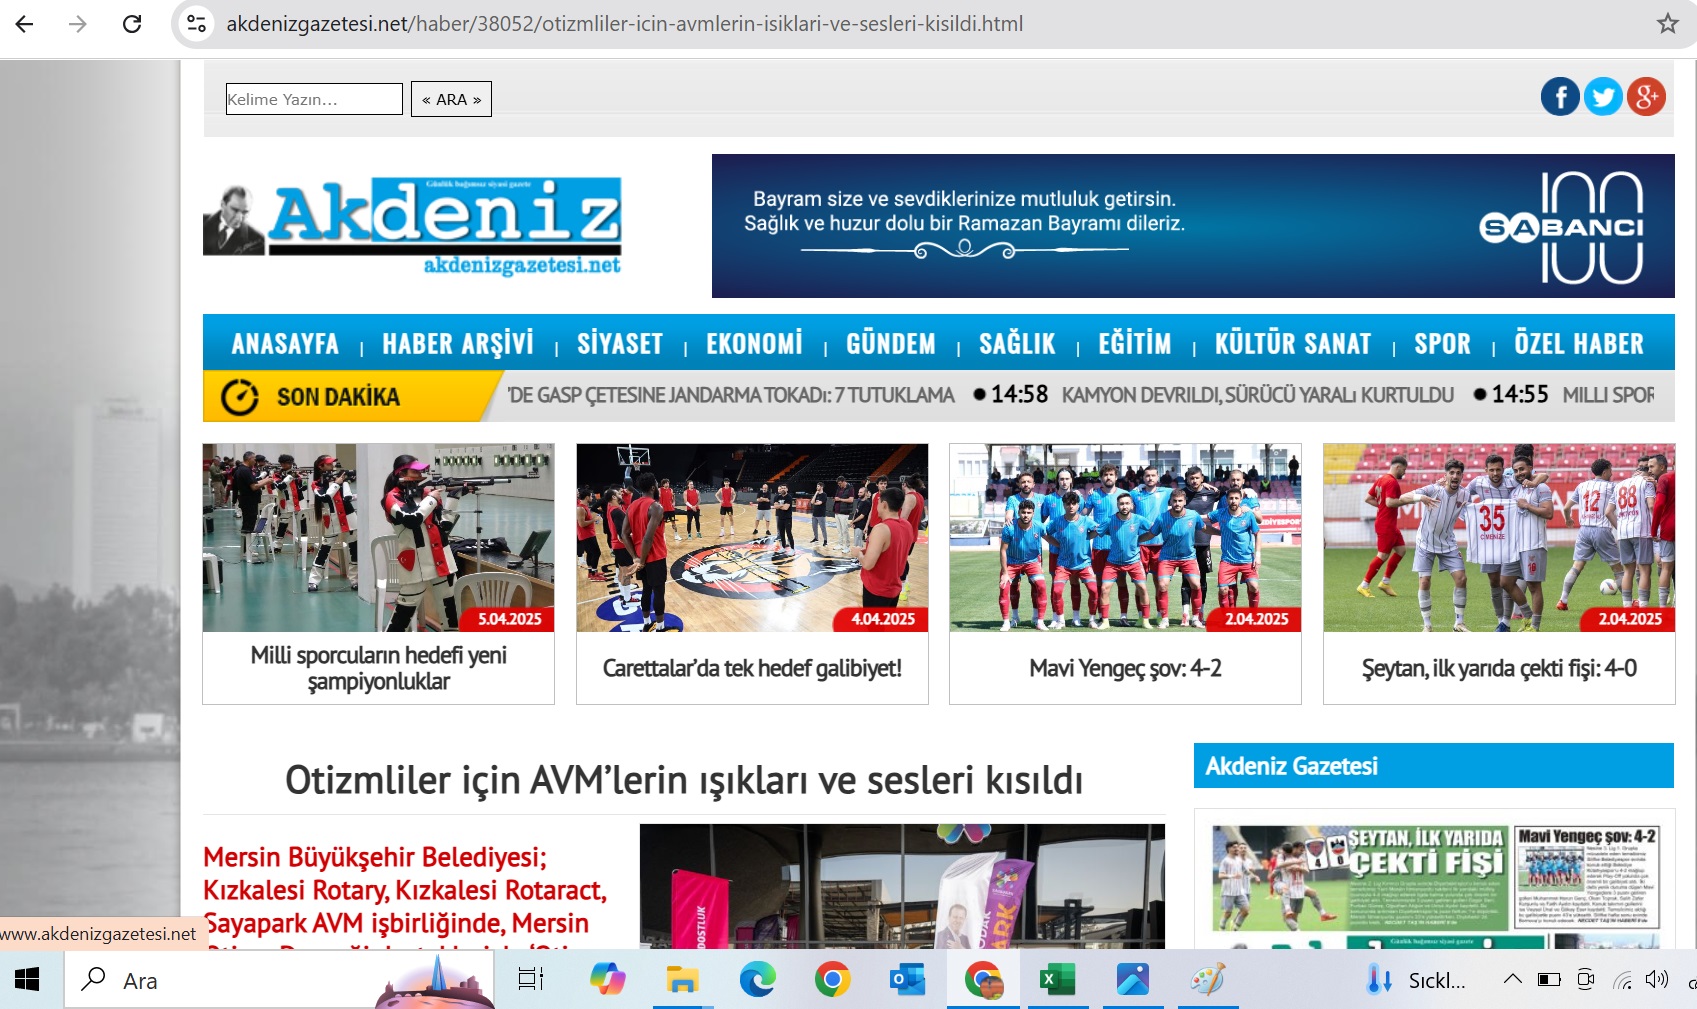
Task: Open Excel from the taskbar
Action: [x=1057, y=980]
